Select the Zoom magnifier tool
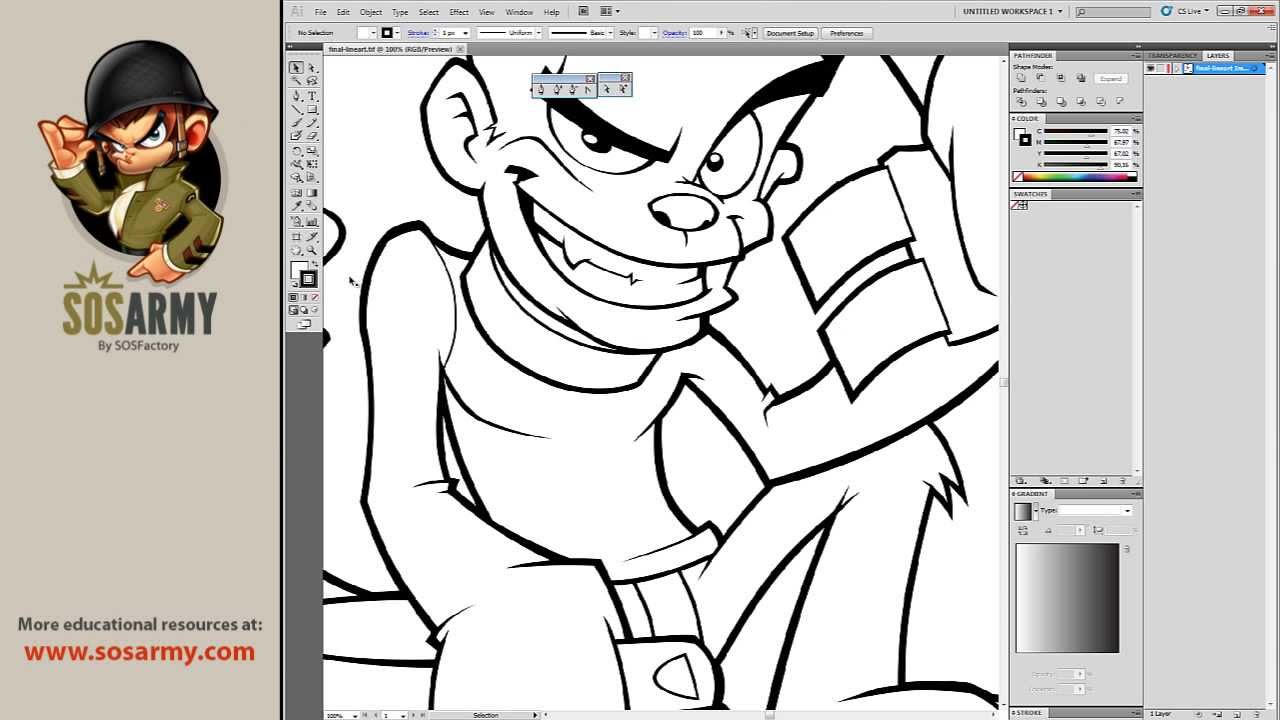Screen dimensions: 1280x720 pyautogui.click(x=312, y=250)
